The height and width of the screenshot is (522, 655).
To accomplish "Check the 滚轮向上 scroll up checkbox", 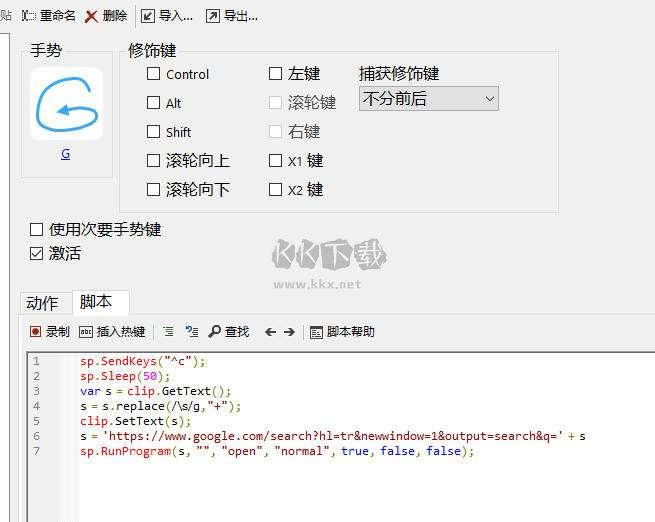I will [153, 161].
